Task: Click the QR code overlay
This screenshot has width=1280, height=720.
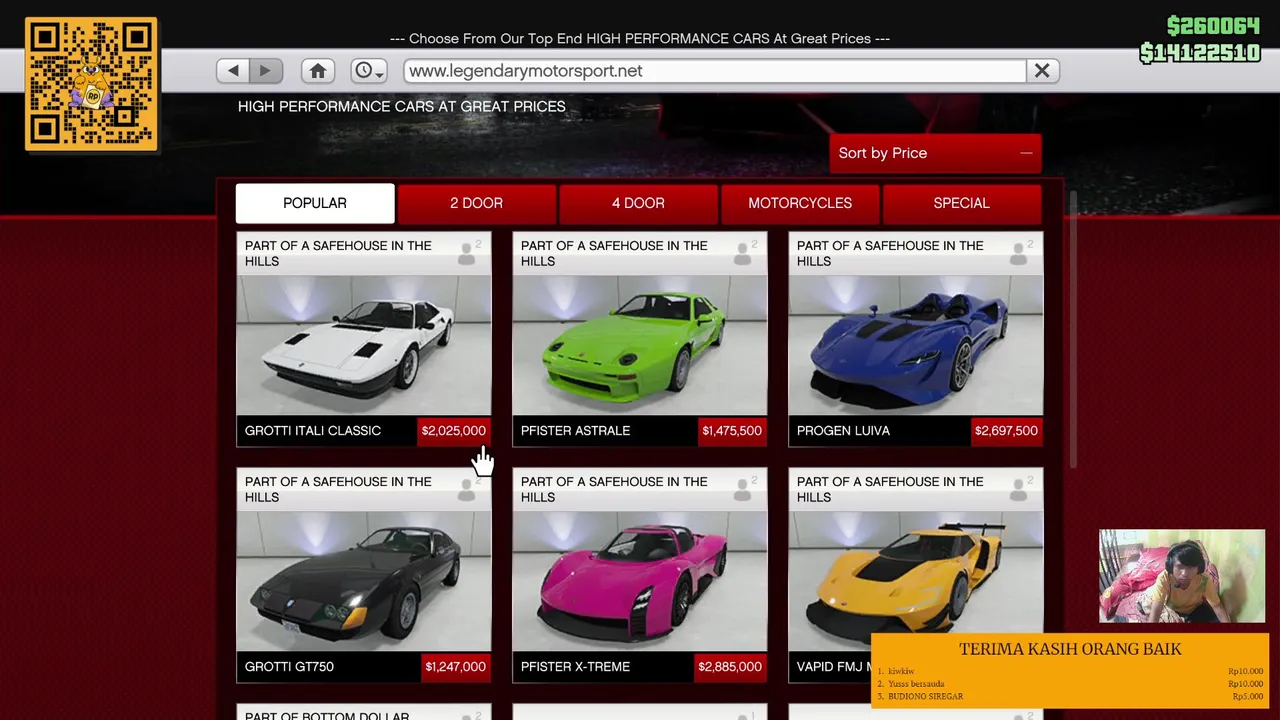Action: [91, 84]
